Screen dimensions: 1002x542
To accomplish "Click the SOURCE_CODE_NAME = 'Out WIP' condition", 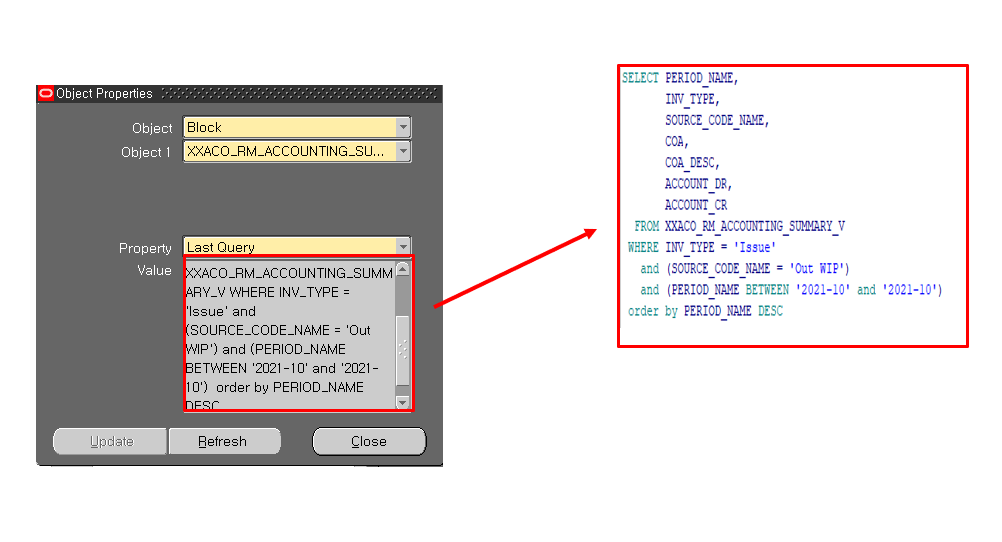I will (x=745, y=268).
